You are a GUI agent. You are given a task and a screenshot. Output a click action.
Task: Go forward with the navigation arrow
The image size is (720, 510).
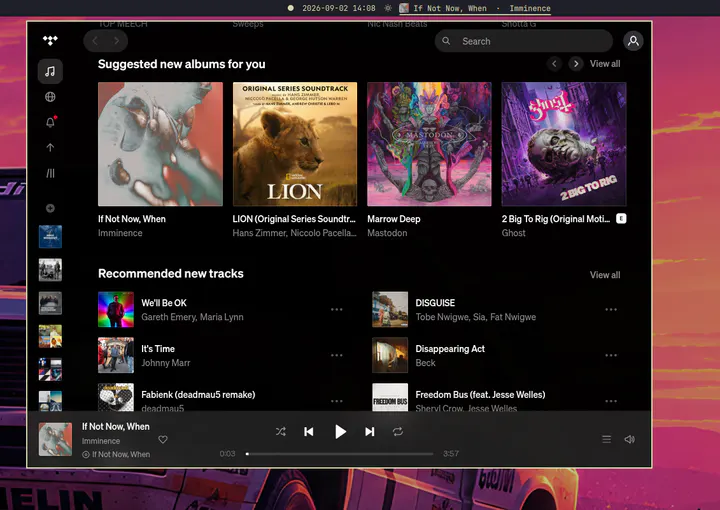coord(117,41)
